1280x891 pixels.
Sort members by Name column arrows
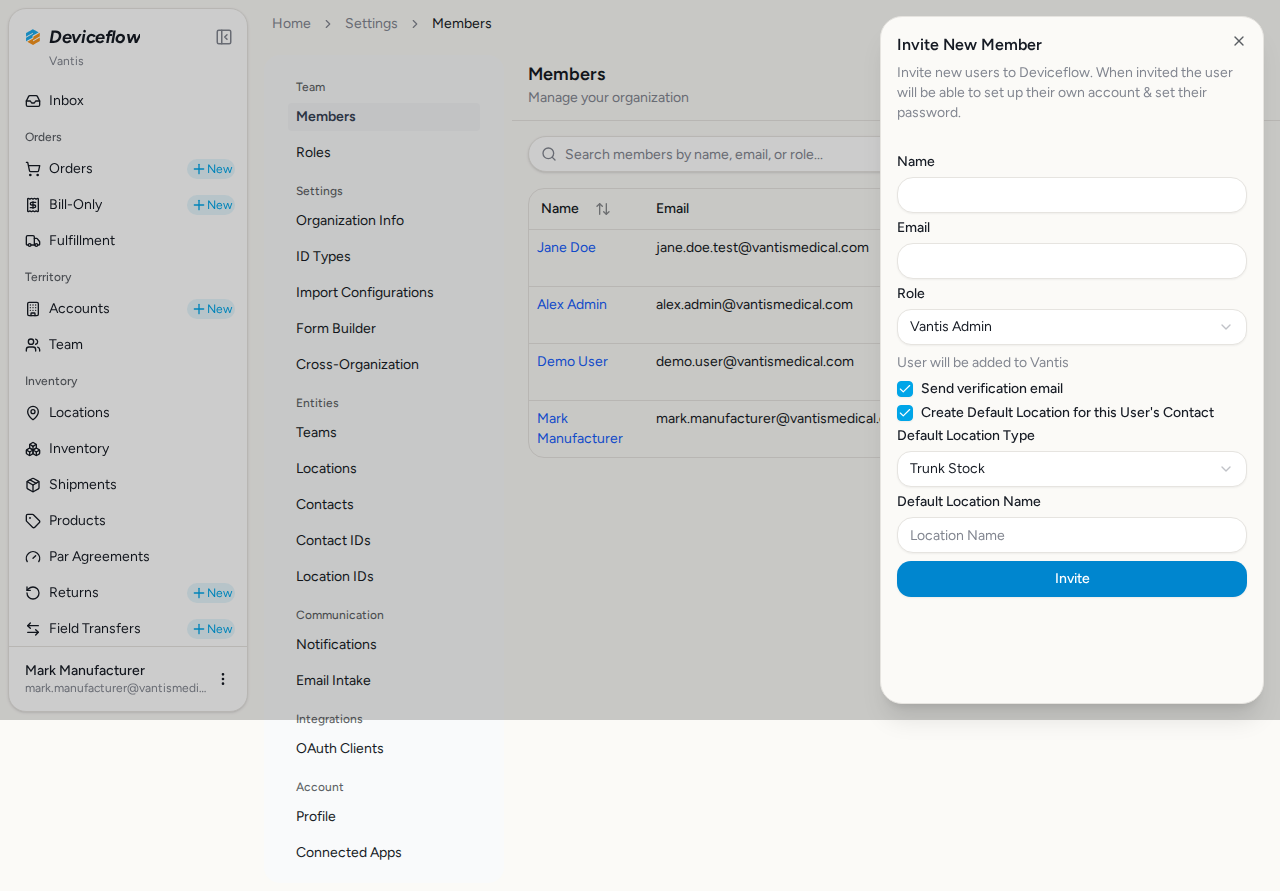click(603, 209)
